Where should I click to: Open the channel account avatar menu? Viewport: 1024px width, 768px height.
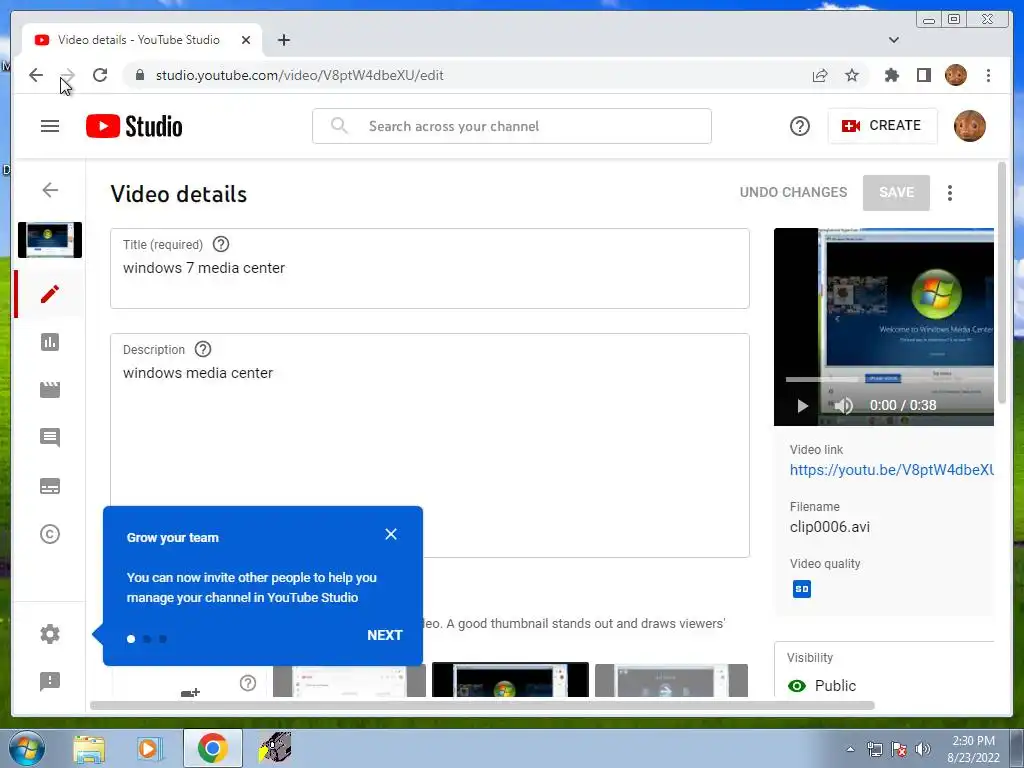coord(969,126)
